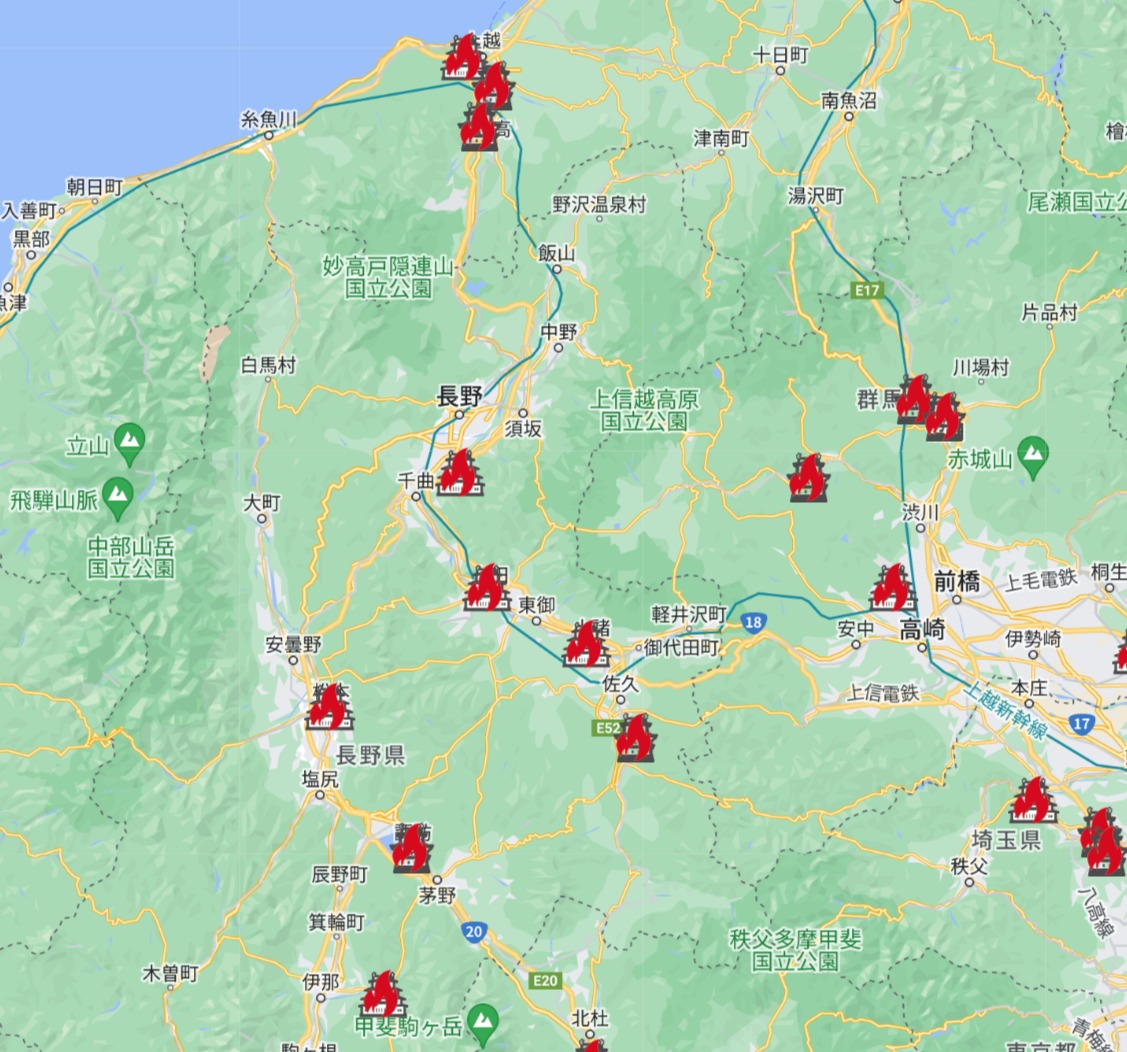
Task: Open the 甲斐駒ヶ岳 mountain pin
Action: click(x=483, y=1017)
